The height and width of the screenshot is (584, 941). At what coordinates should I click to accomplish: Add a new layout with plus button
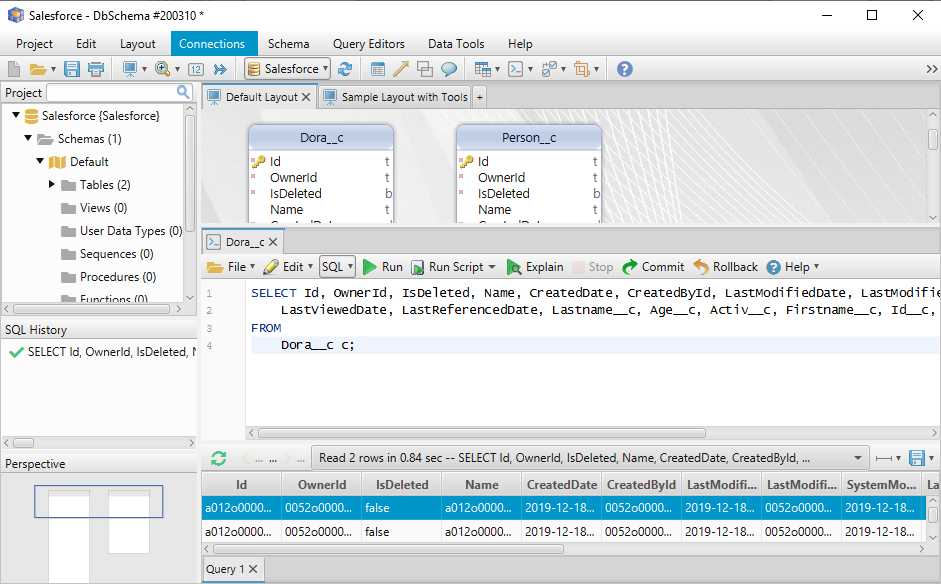pos(480,97)
